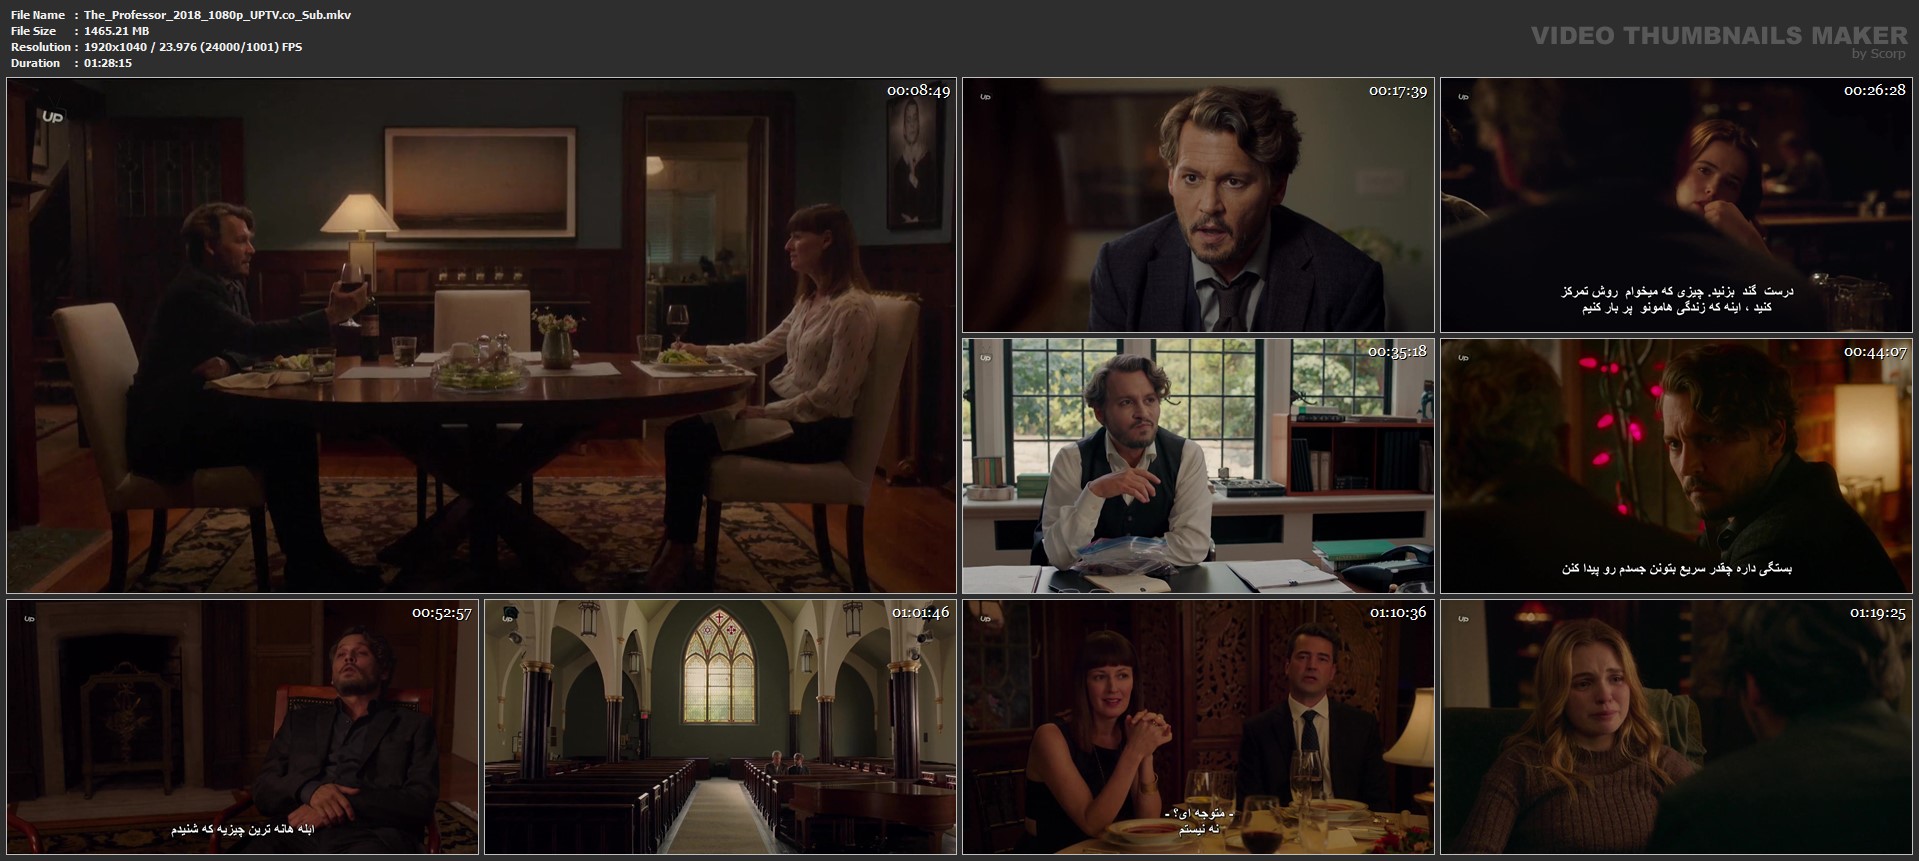
Task: Click the 00:17:39 timestamp label
Action: click(x=1397, y=91)
